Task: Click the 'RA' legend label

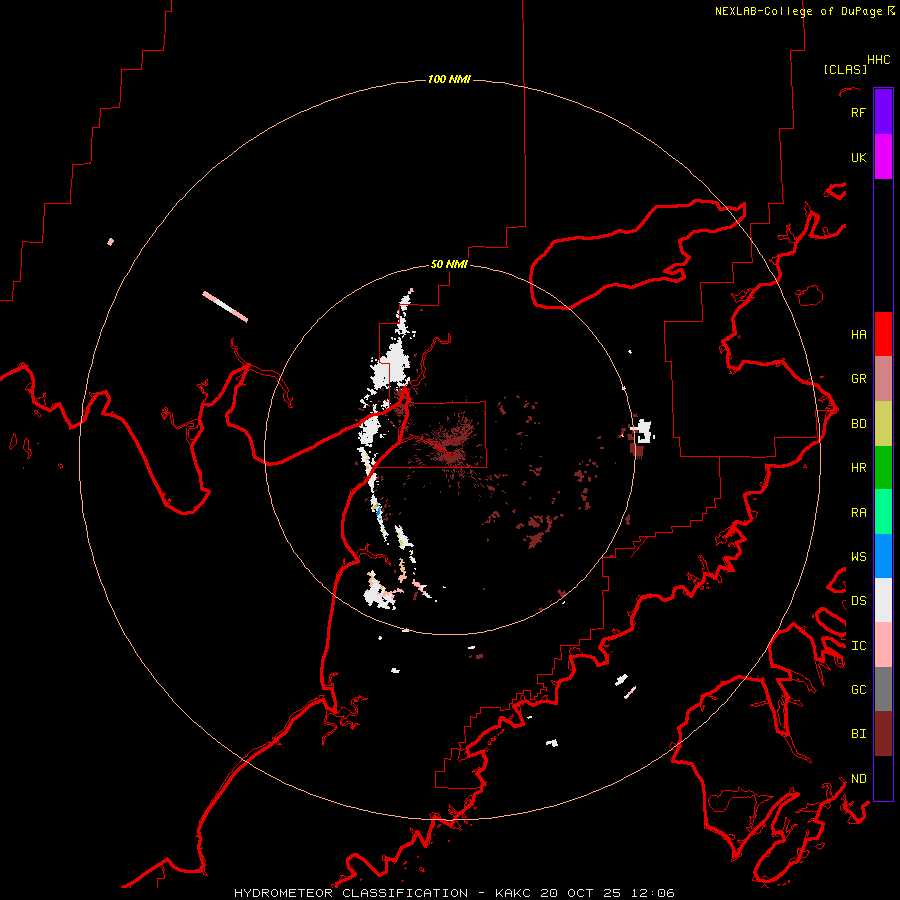Action: tap(858, 513)
